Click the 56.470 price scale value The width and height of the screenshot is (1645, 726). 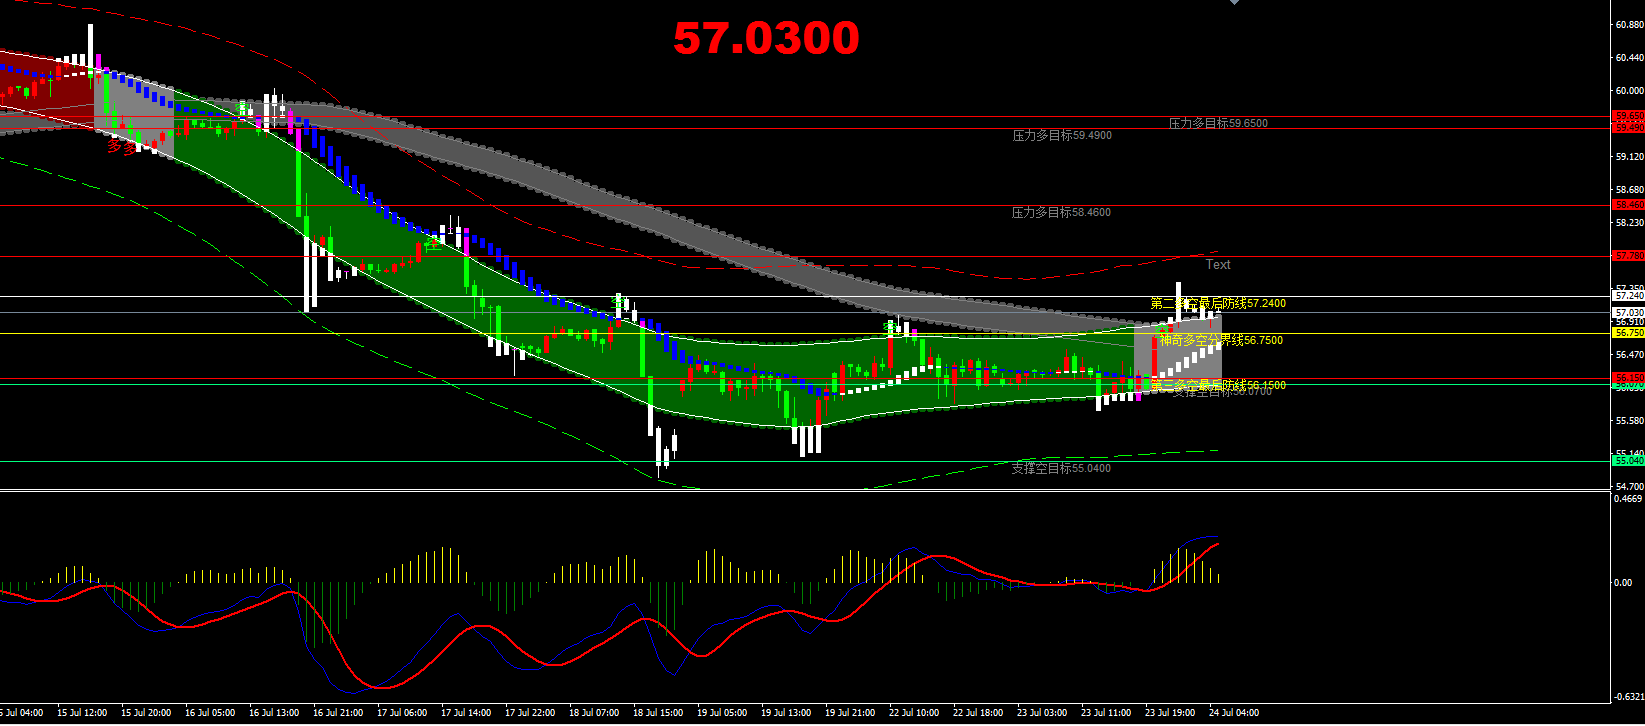[1630, 355]
